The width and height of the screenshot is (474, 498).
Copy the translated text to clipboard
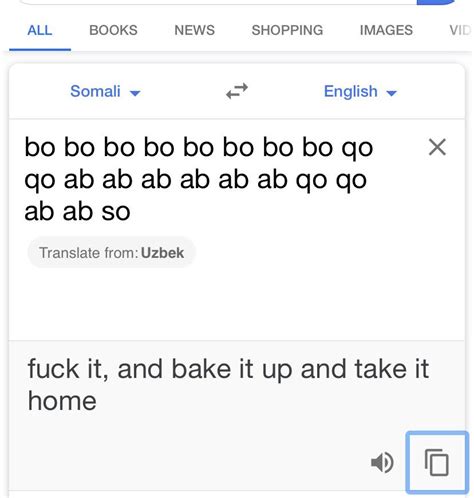437,462
